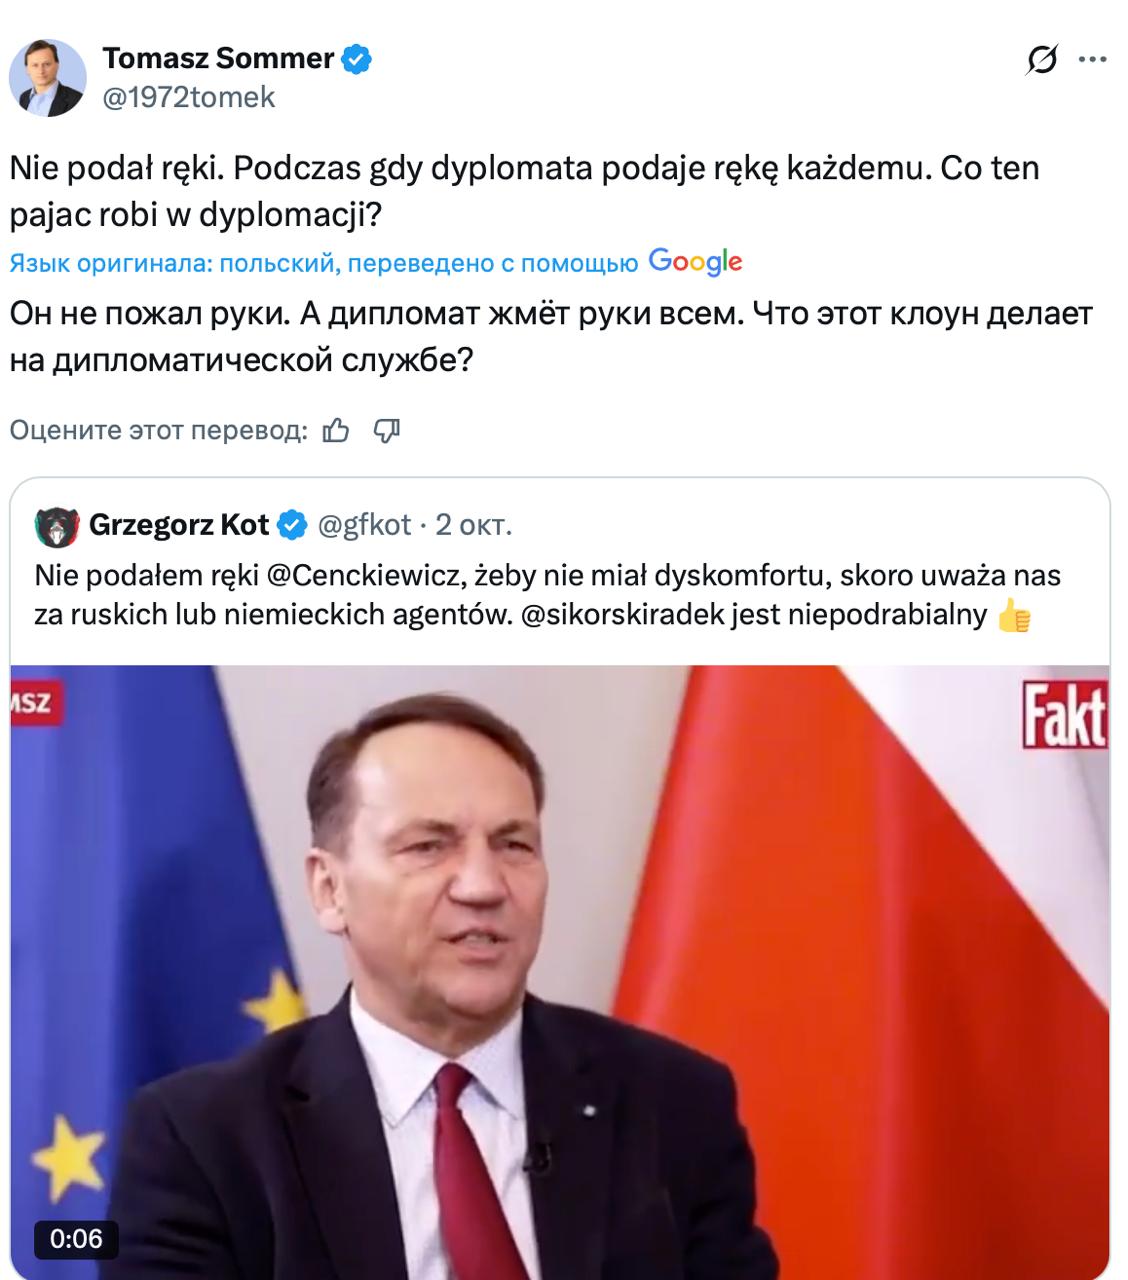Open the @1972tomek handle

[188, 97]
